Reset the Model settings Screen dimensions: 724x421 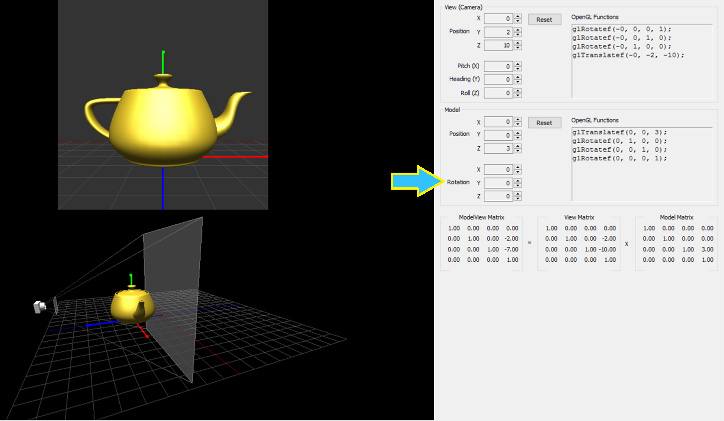coord(544,123)
